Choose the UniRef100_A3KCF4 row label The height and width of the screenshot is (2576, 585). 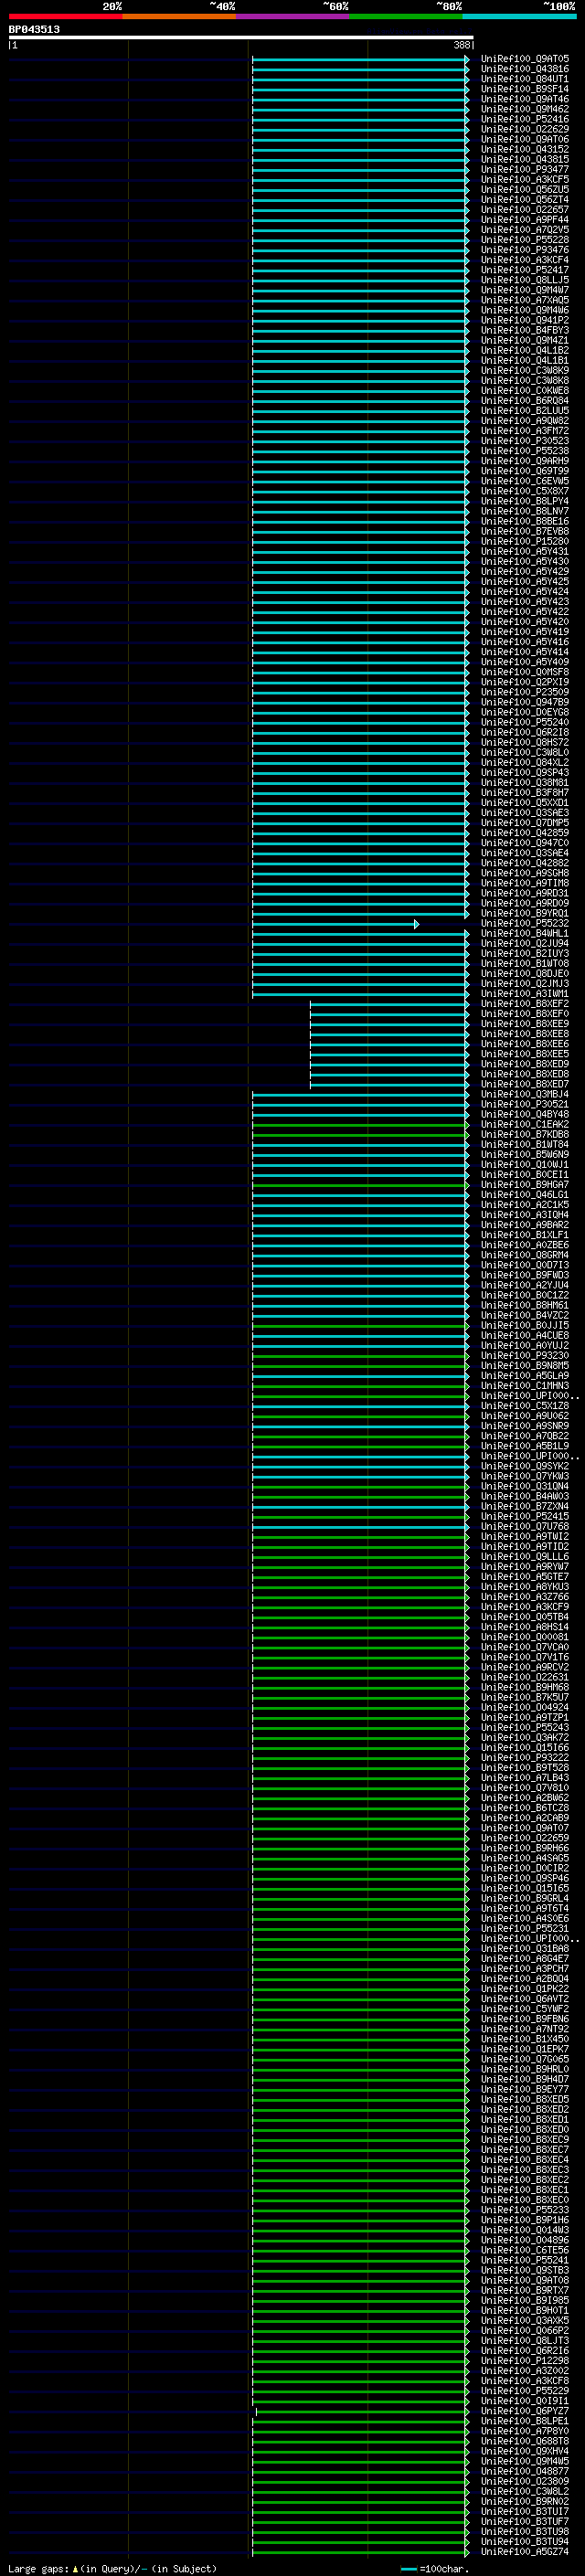(524, 260)
